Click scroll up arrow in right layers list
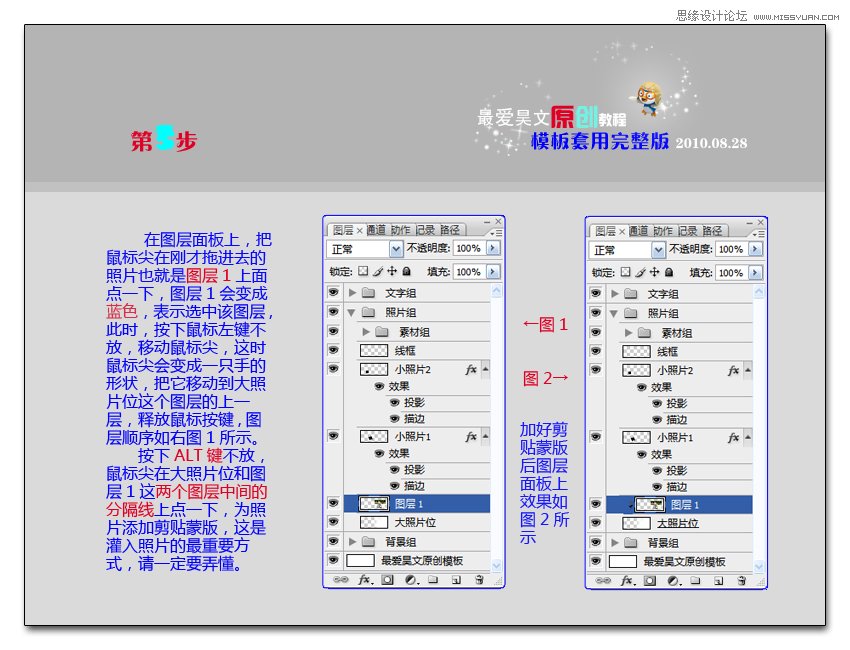Viewport: 850px width, 650px height. tap(759, 293)
